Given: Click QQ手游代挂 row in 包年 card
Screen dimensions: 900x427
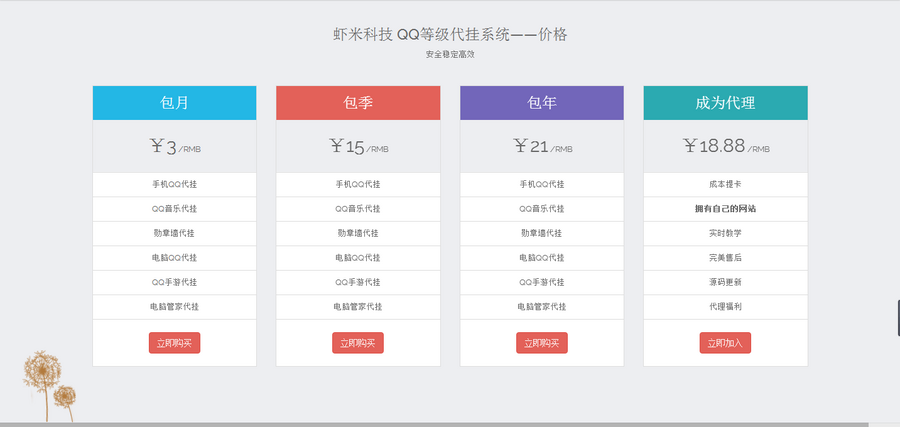Looking at the screenshot, I should (x=542, y=282).
